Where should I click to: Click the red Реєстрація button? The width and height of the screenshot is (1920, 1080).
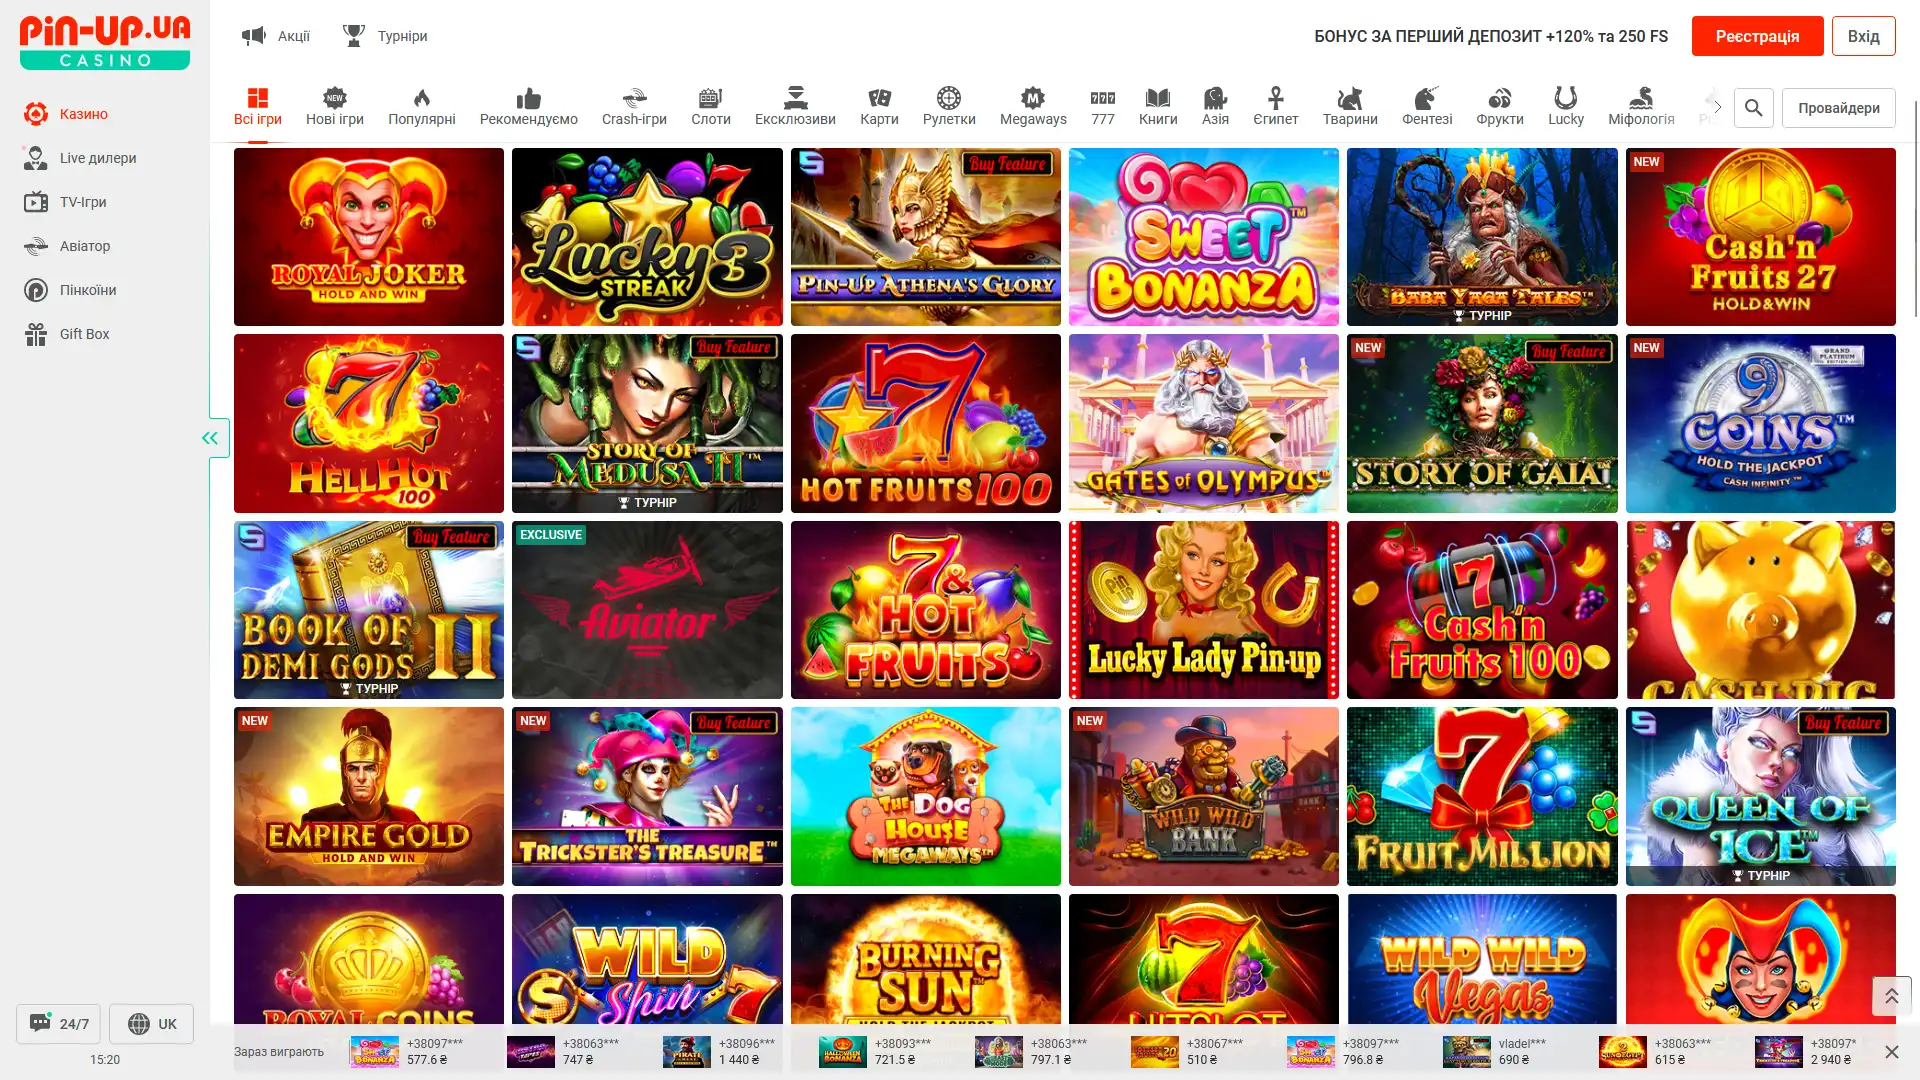click(1757, 36)
